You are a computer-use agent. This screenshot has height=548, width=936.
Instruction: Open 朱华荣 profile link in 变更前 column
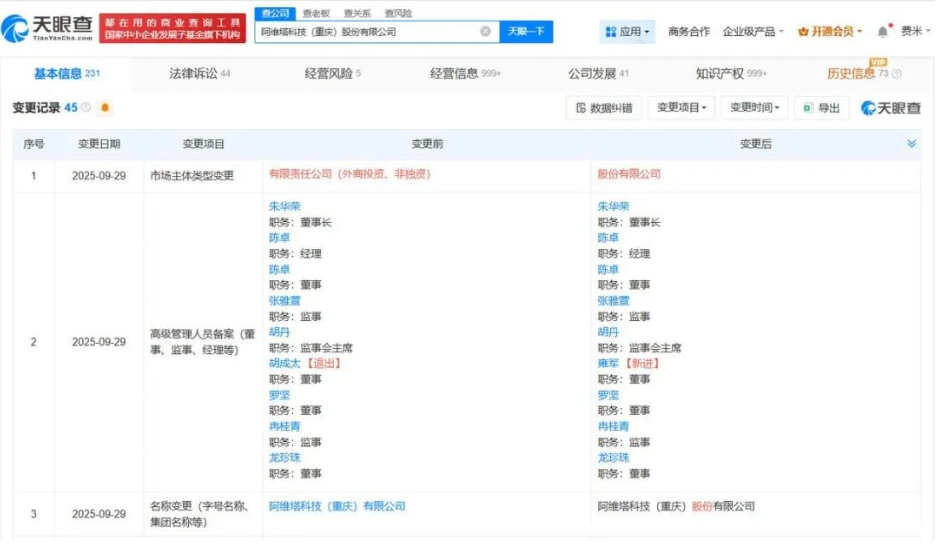point(284,206)
